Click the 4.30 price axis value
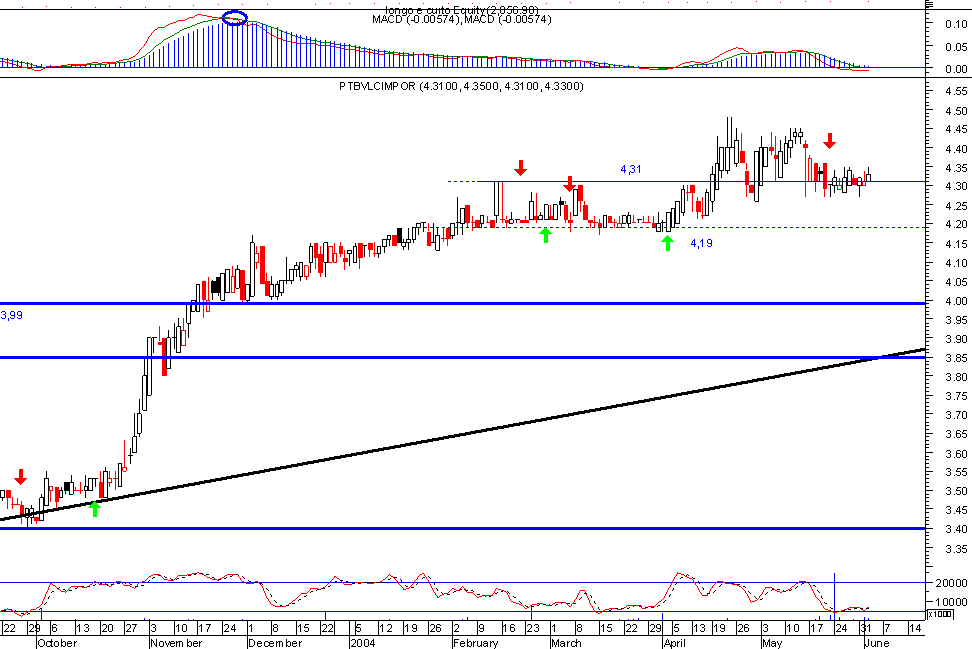The width and height of the screenshot is (972, 649). point(957,187)
